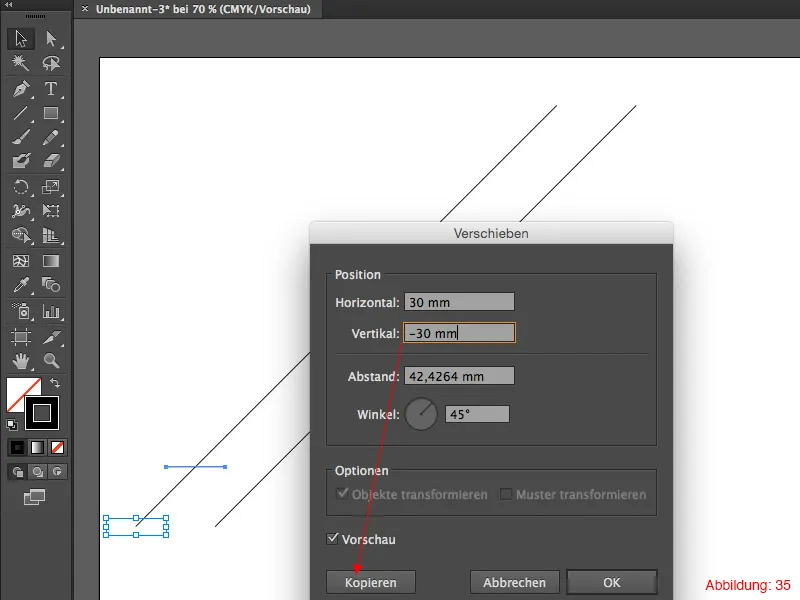Select the Shape Builder tool
This screenshot has height=600, width=800.
click(21, 235)
